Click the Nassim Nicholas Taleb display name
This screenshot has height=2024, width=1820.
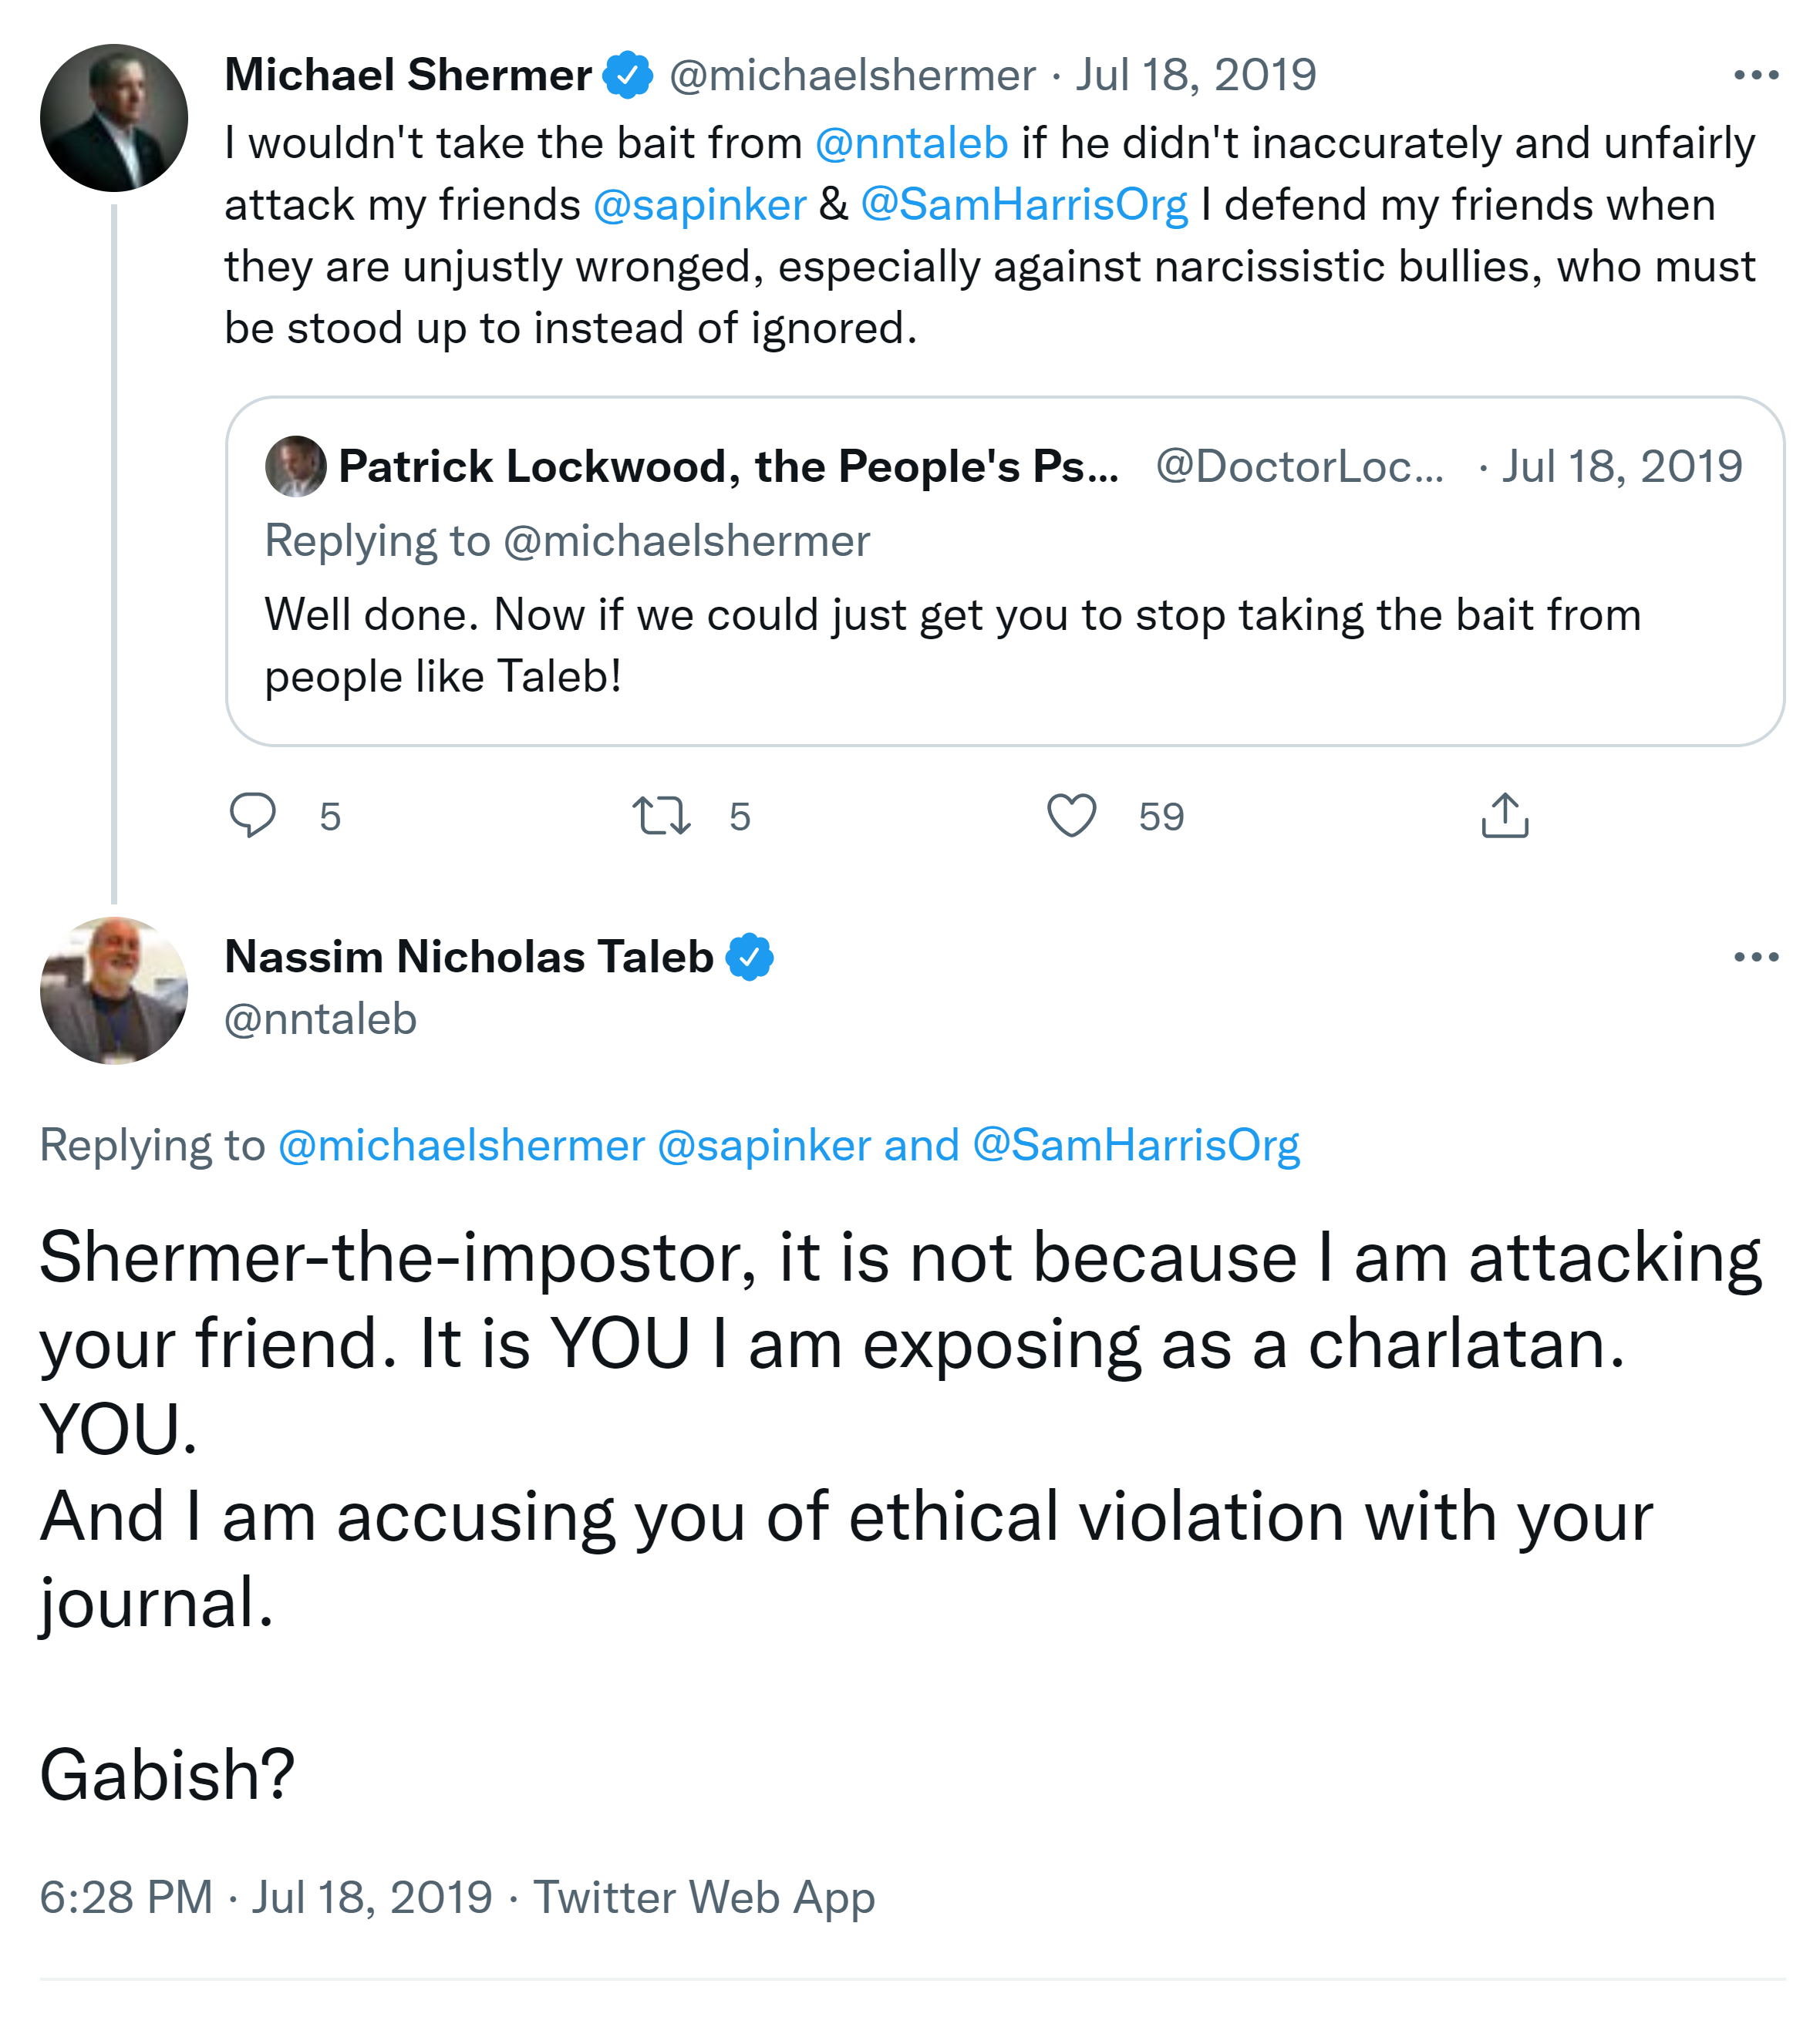coord(468,957)
